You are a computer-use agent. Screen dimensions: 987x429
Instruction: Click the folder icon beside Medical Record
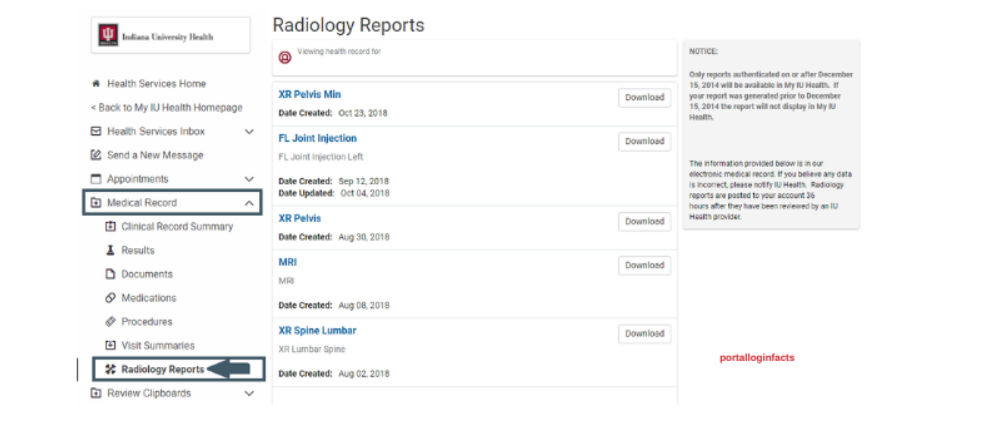pyautogui.click(x=96, y=203)
